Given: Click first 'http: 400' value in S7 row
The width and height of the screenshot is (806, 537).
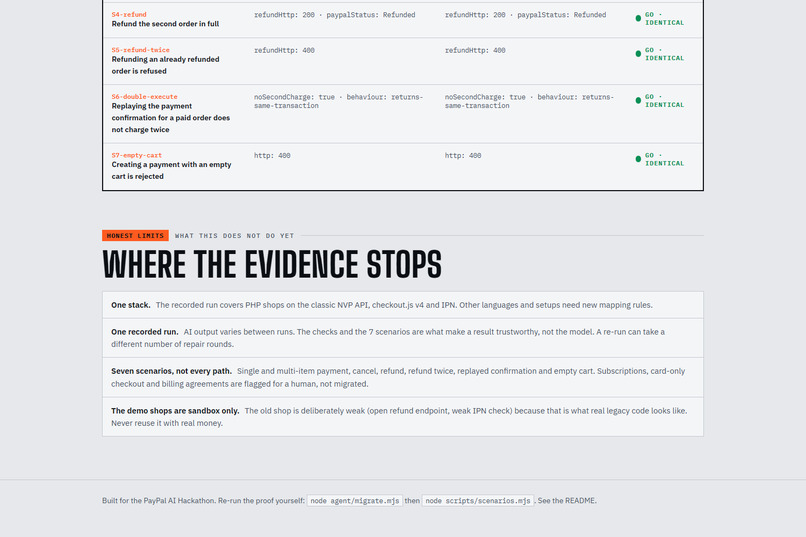Looking at the screenshot, I should pyautogui.click(x=272, y=156).
